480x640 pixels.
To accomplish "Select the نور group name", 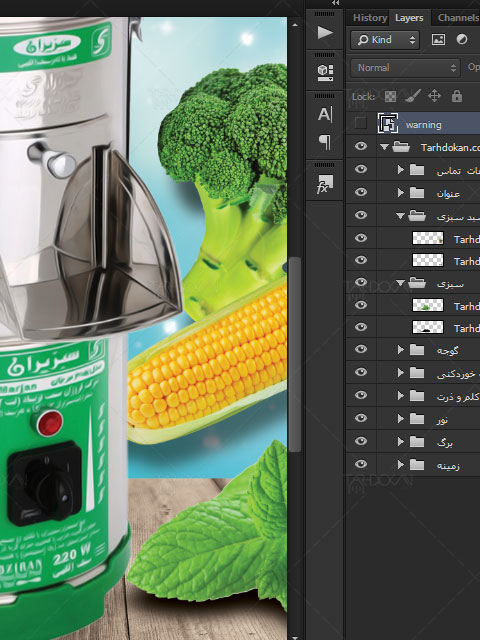I will pos(442,419).
